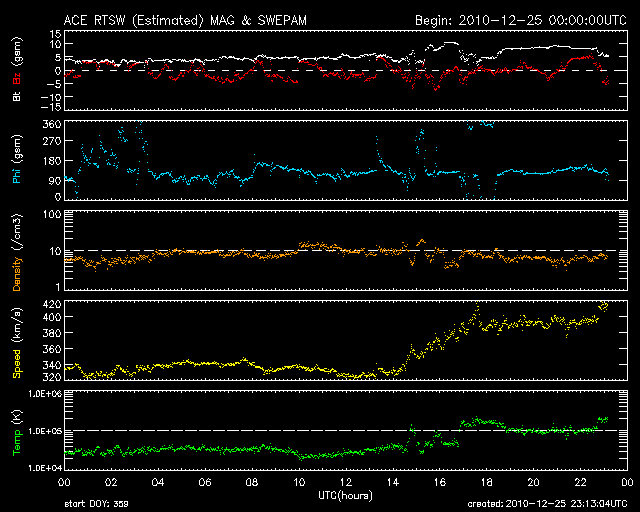This screenshot has height=512, width=640.
Task: Click the 'start DOY: 359' text
Action: 96,504
